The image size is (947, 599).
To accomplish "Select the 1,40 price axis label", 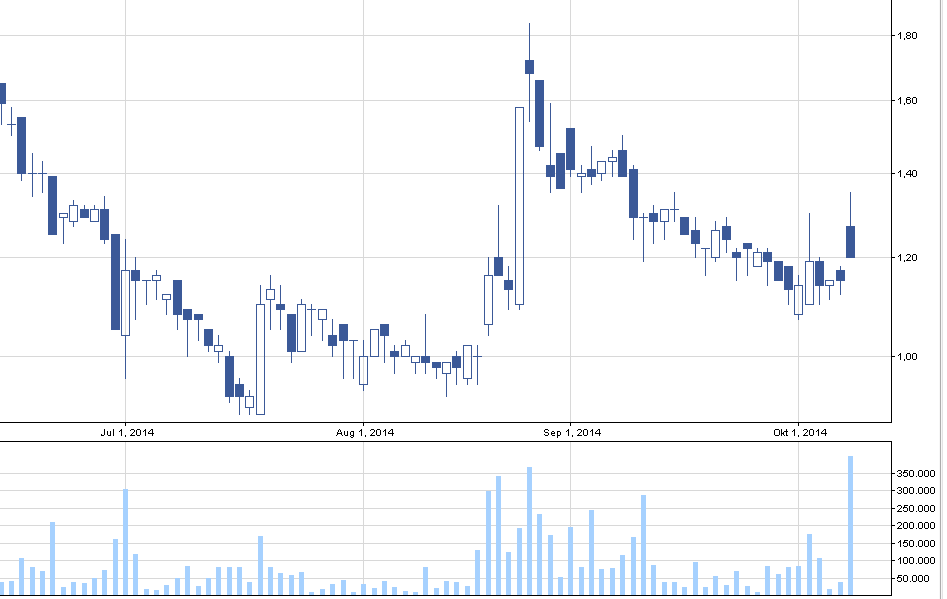I will click(x=908, y=174).
